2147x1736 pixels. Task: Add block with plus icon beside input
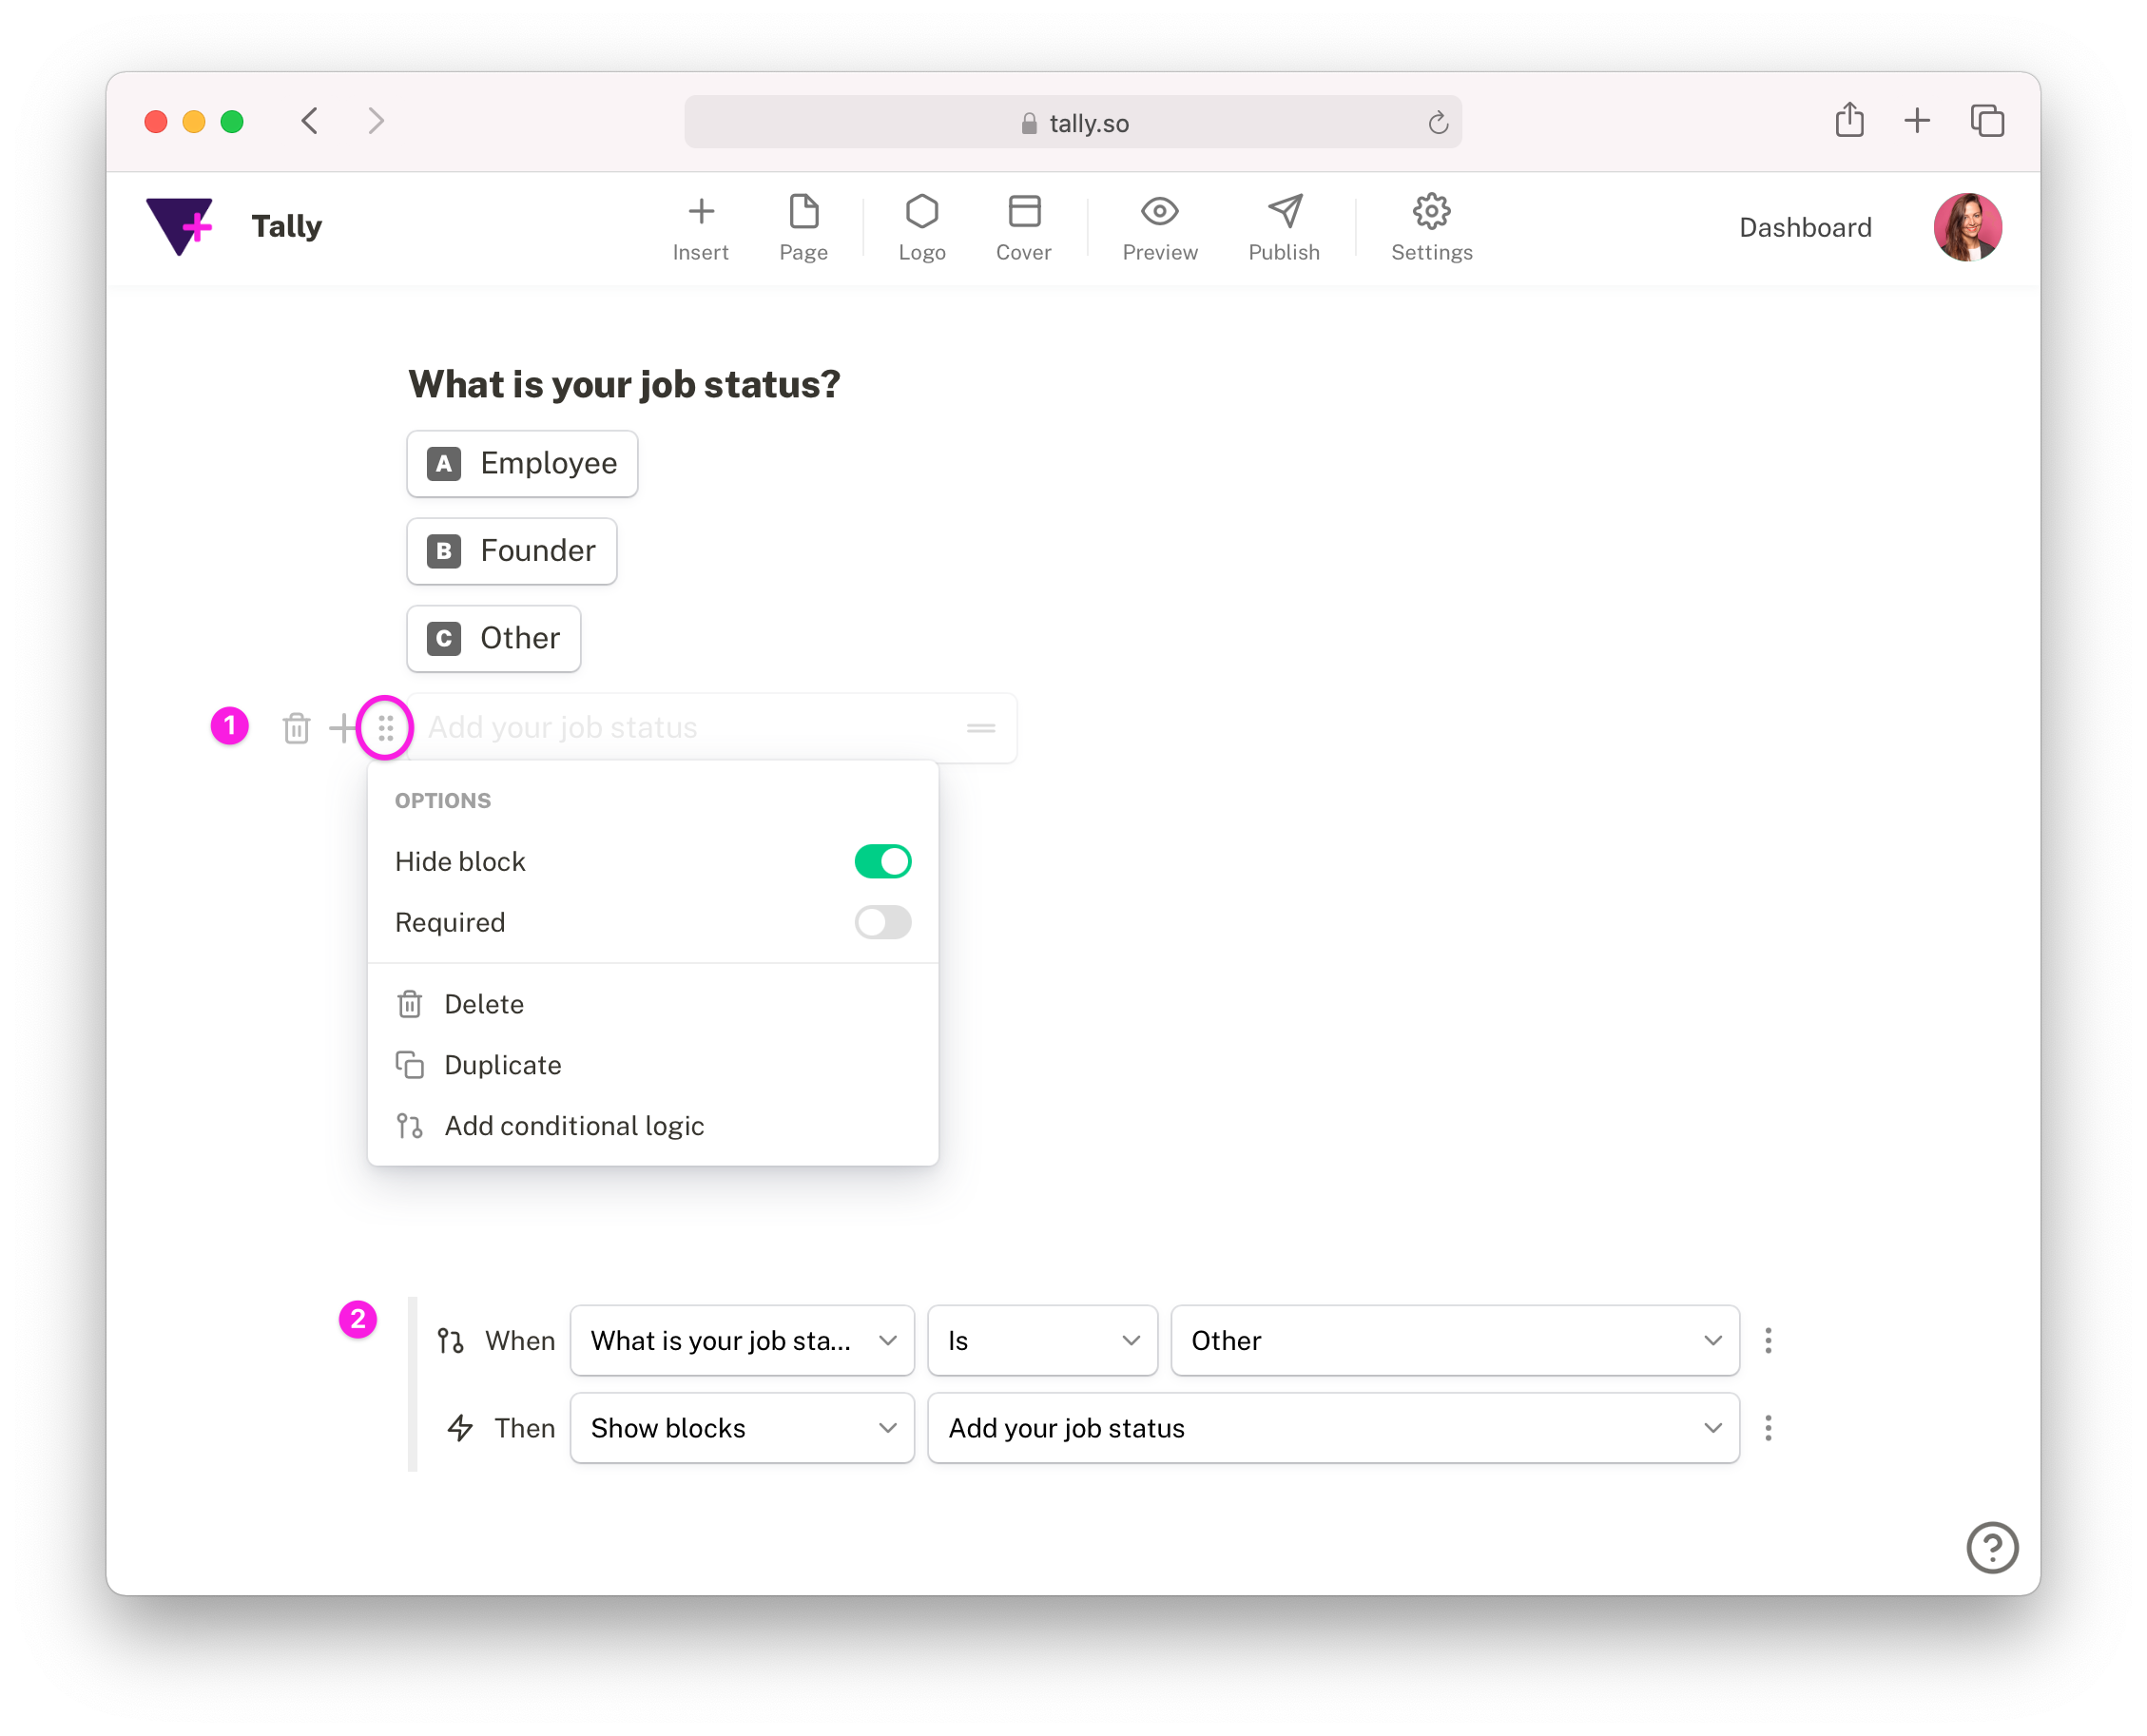[x=342, y=728]
